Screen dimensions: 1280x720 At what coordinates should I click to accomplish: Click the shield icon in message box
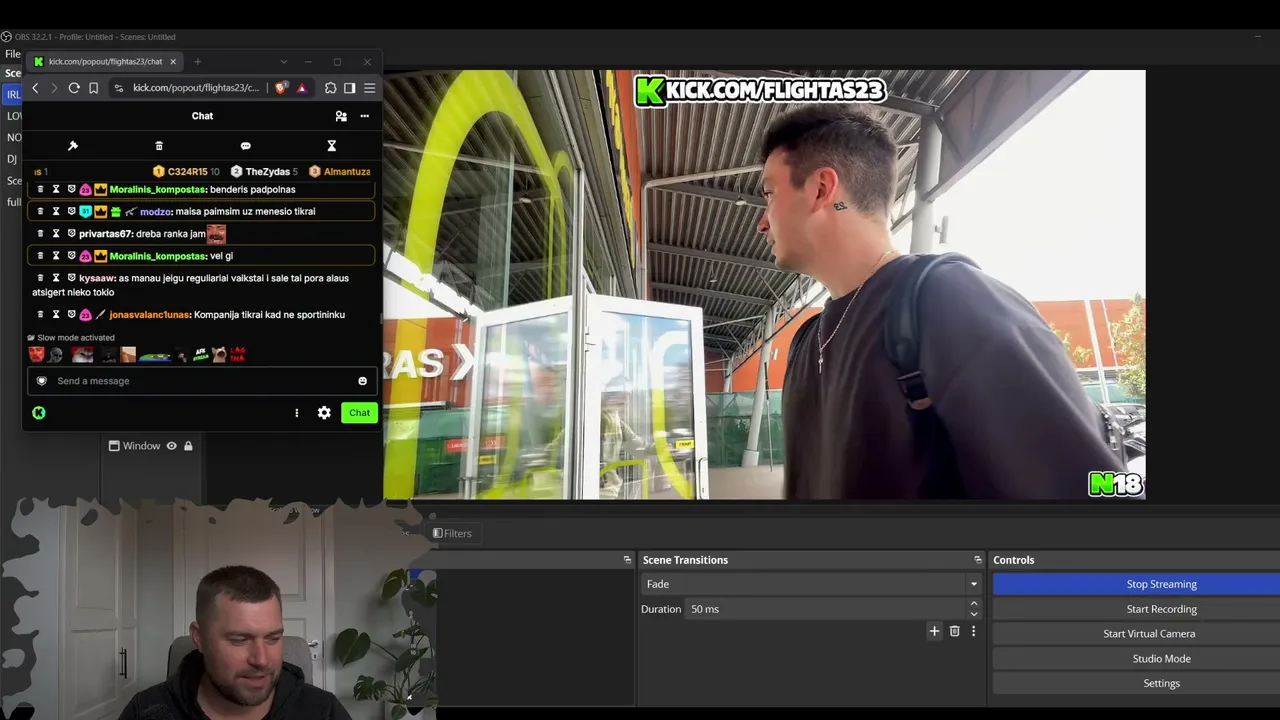41,381
